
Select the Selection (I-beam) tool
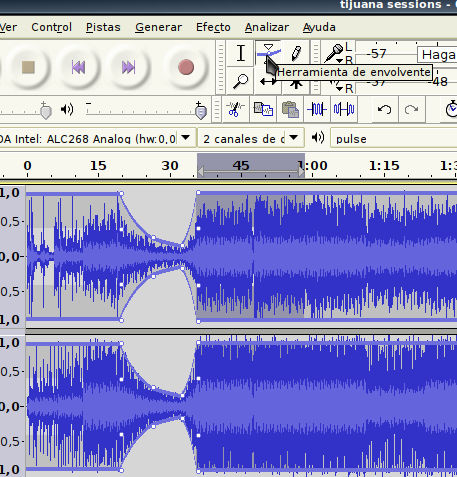coord(241,53)
